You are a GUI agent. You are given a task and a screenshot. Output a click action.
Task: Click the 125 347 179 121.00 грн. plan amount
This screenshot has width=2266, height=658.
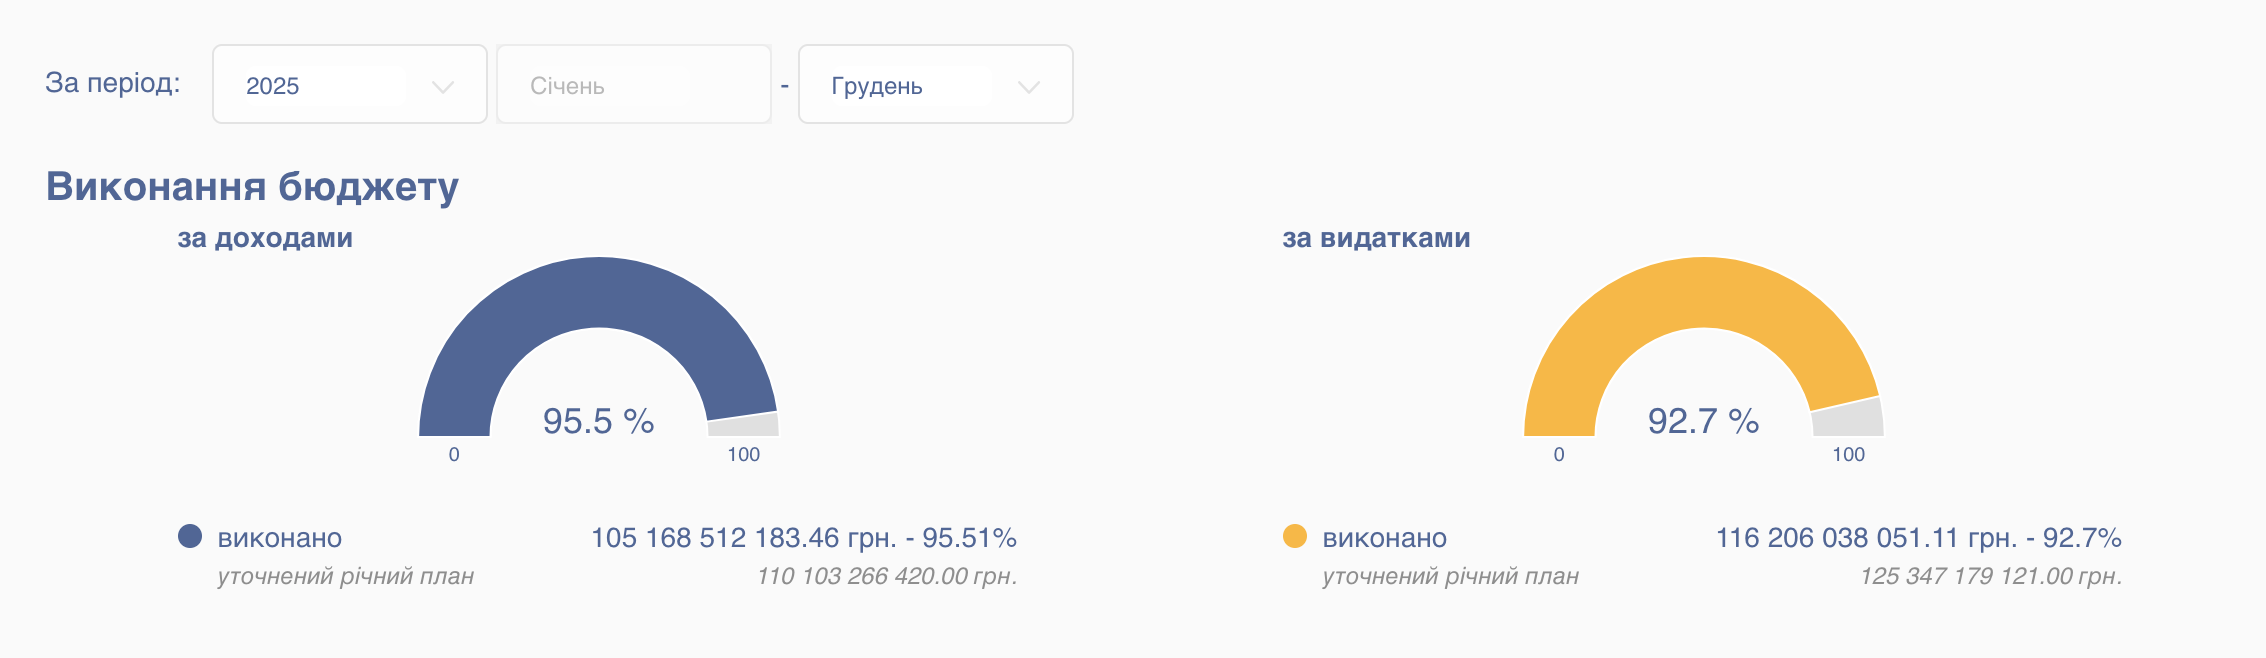click(1990, 576)
